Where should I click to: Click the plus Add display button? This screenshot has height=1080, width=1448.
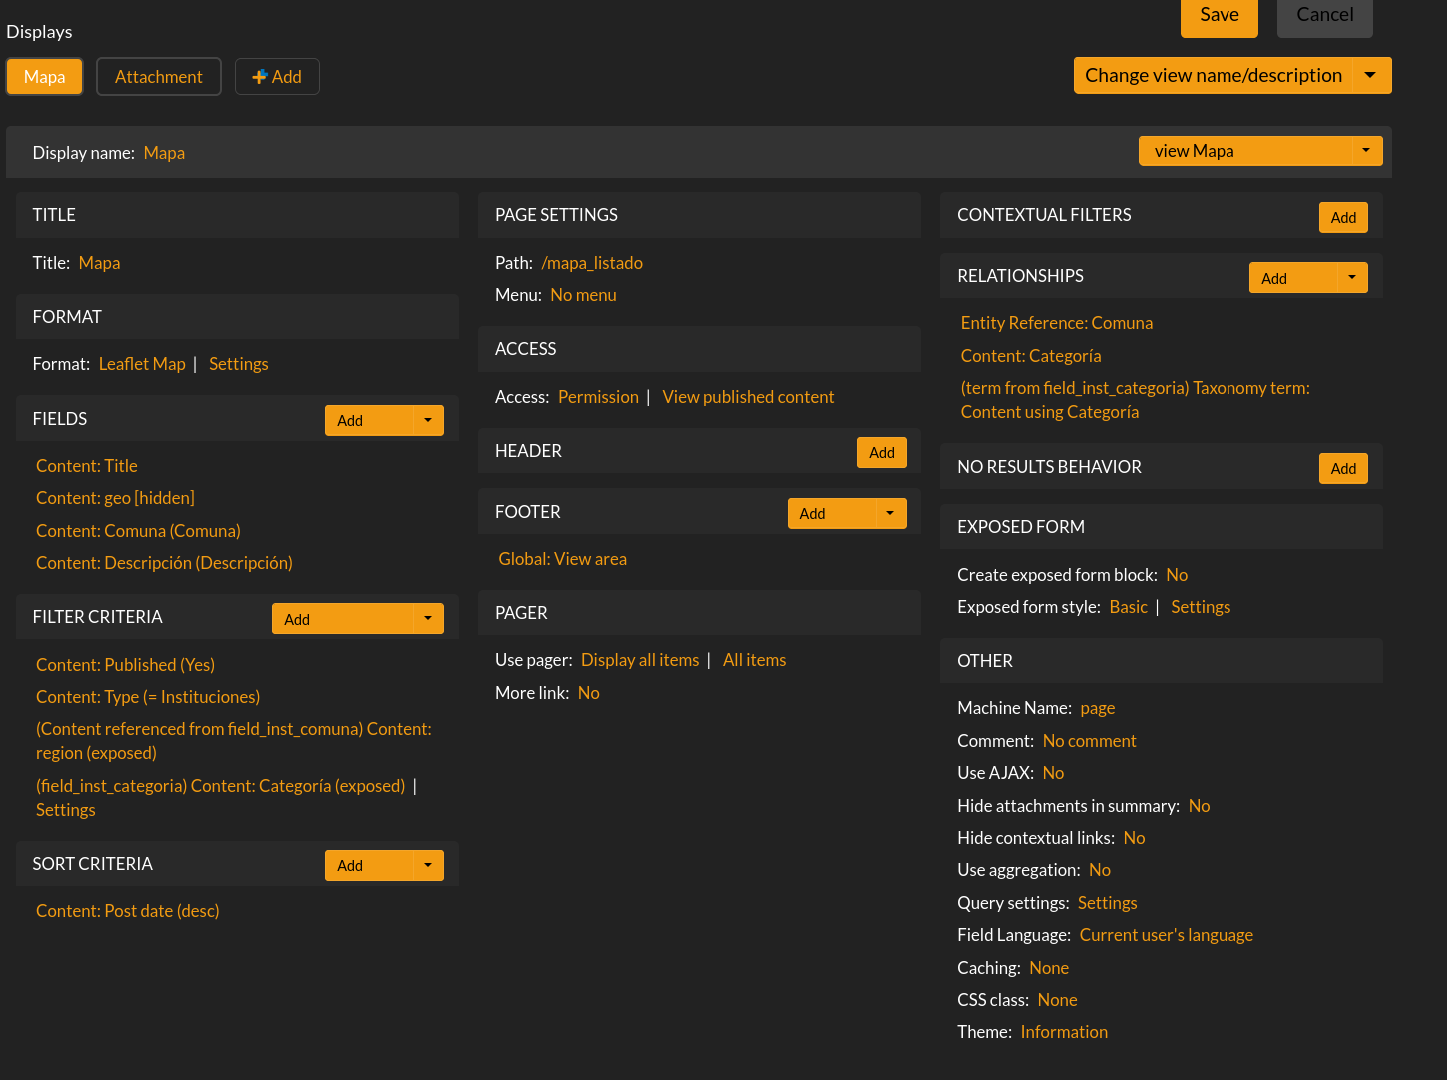(x=277, y=77)
